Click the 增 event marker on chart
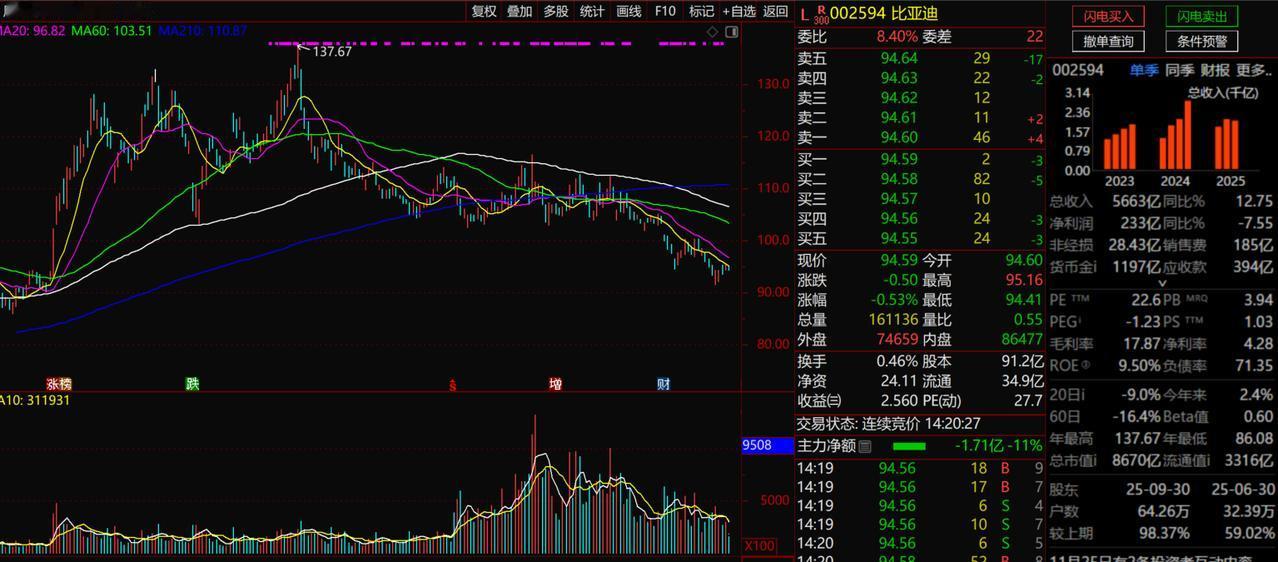The height and width of the screenshot is (562, 1278). click(555, 384)
